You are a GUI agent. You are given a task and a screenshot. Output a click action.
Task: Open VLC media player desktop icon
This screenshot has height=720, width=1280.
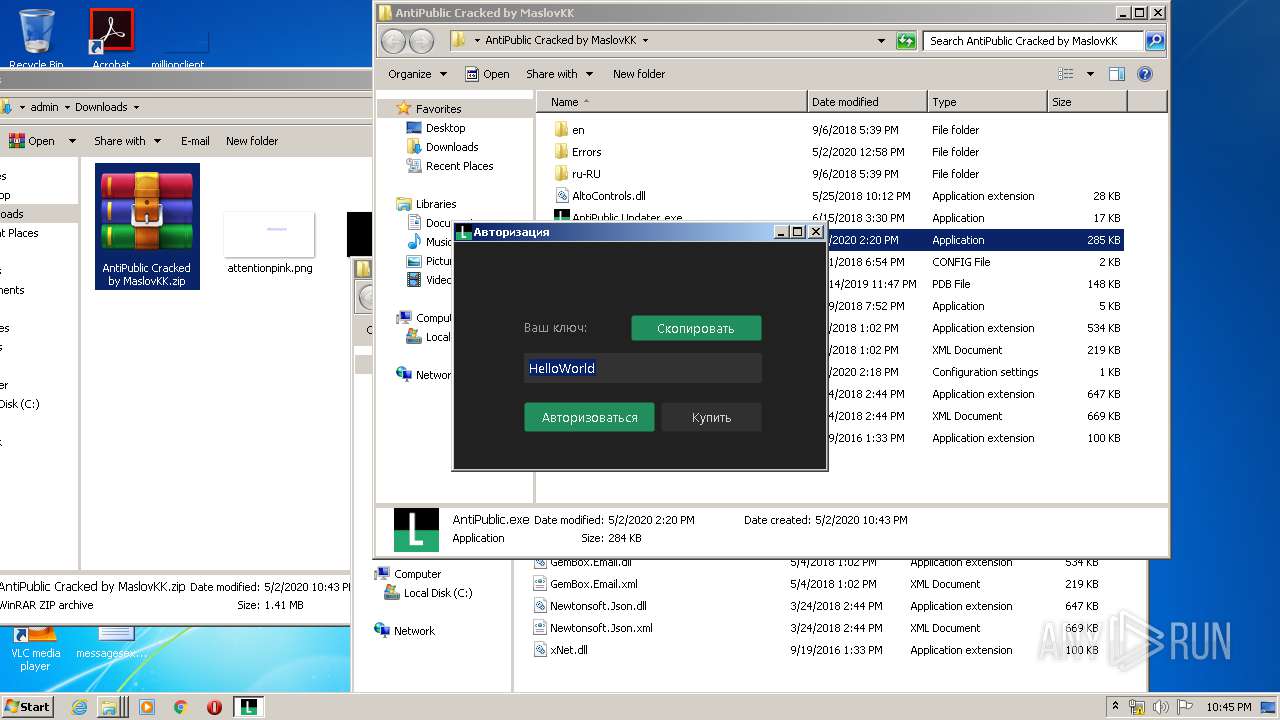(36, 648)
